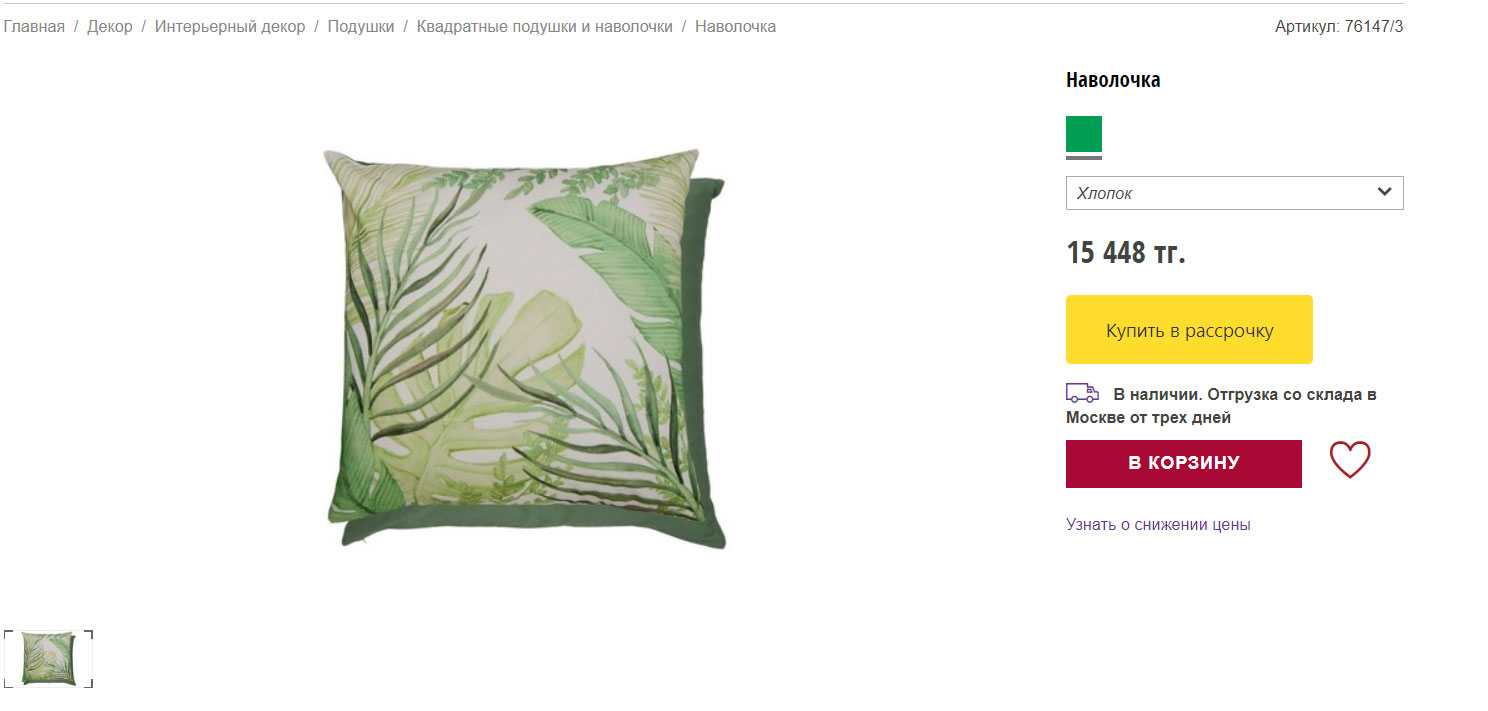Open the Декор breadcrumb link
The height and width of the screenshot is (711, 1488).
coord(110,27)
